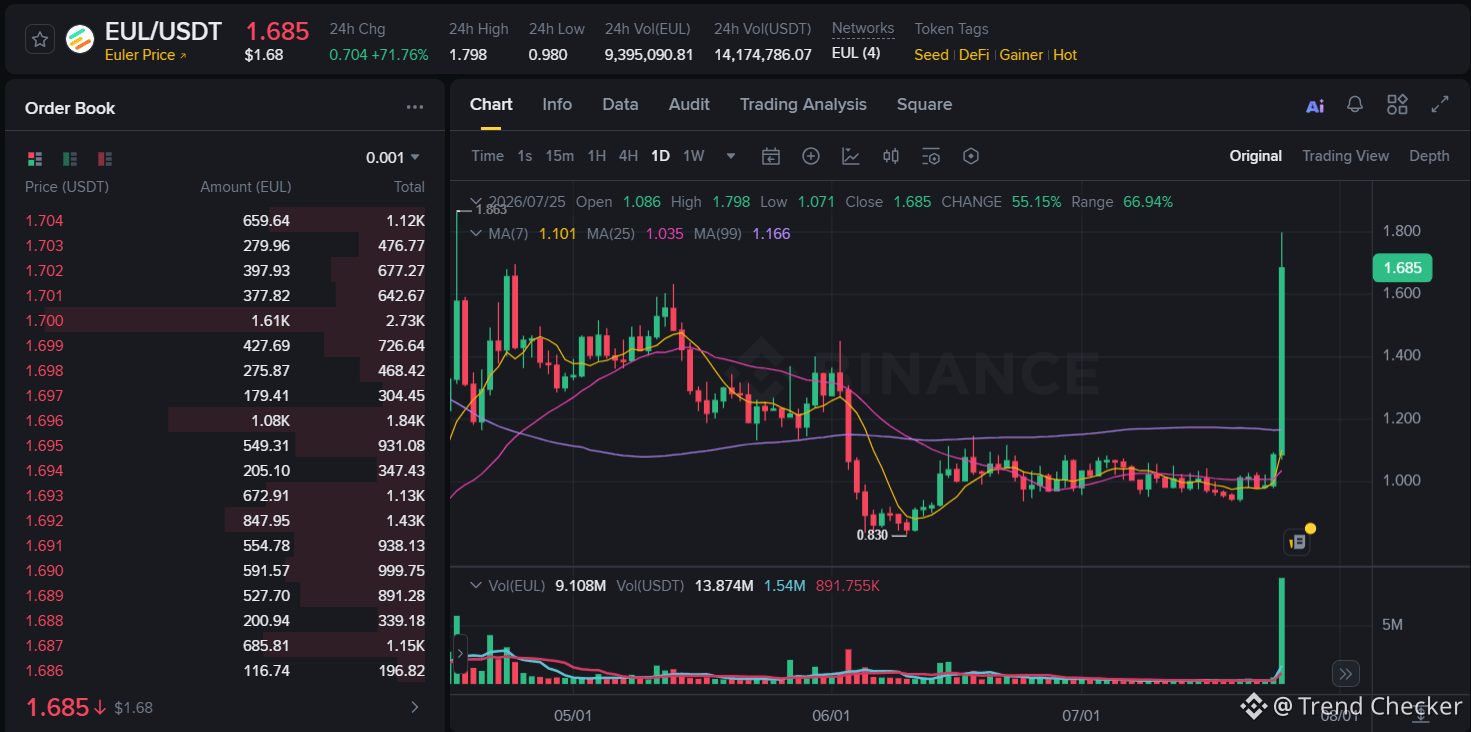The image size is (1471, 732).
Task: Click the MA(7) value 1.101
Action: [x=557, y=233]
